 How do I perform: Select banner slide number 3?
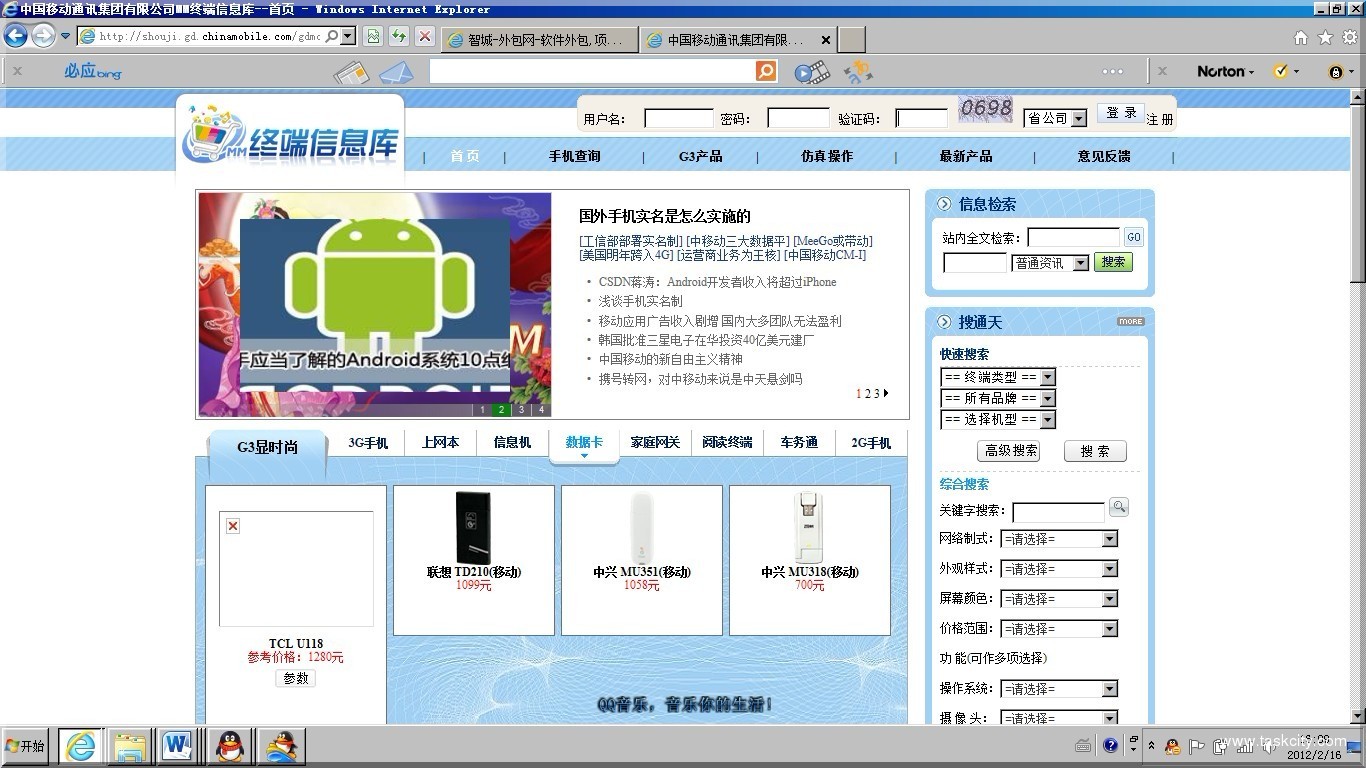[521, 409]
